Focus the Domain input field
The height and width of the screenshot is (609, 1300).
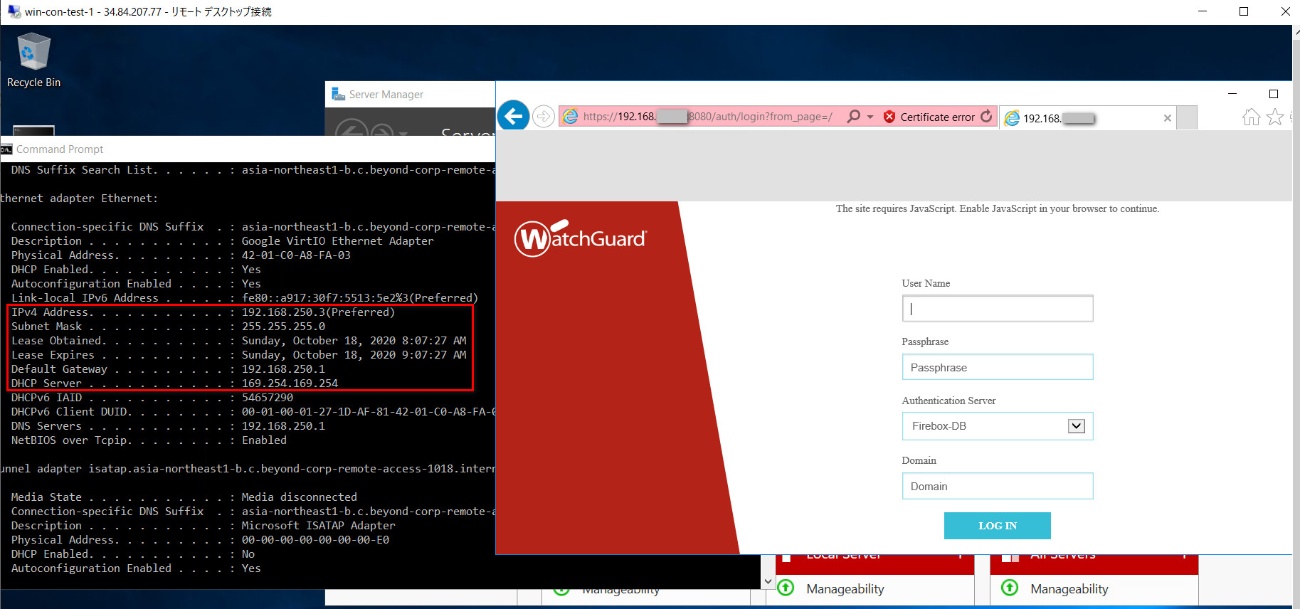(x=997, y=486)
